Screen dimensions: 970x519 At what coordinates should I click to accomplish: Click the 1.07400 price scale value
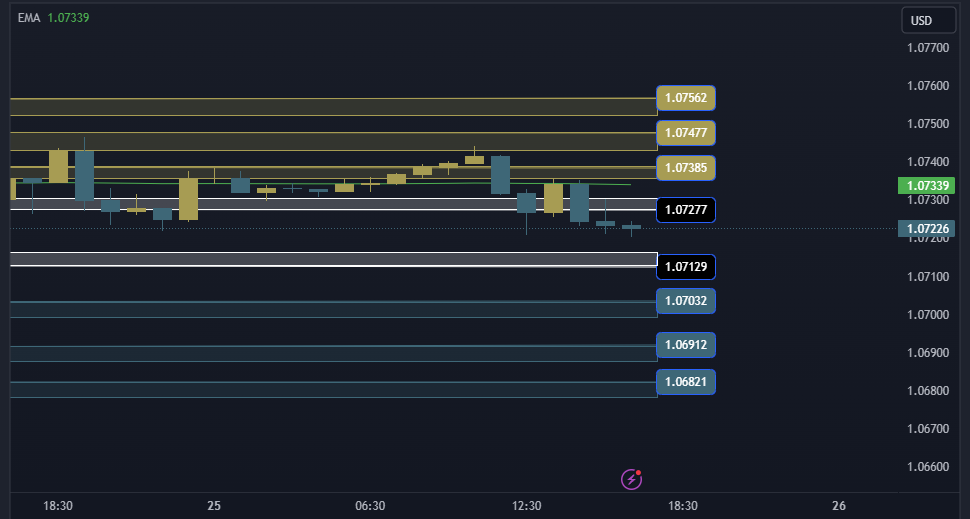(928, 162)
